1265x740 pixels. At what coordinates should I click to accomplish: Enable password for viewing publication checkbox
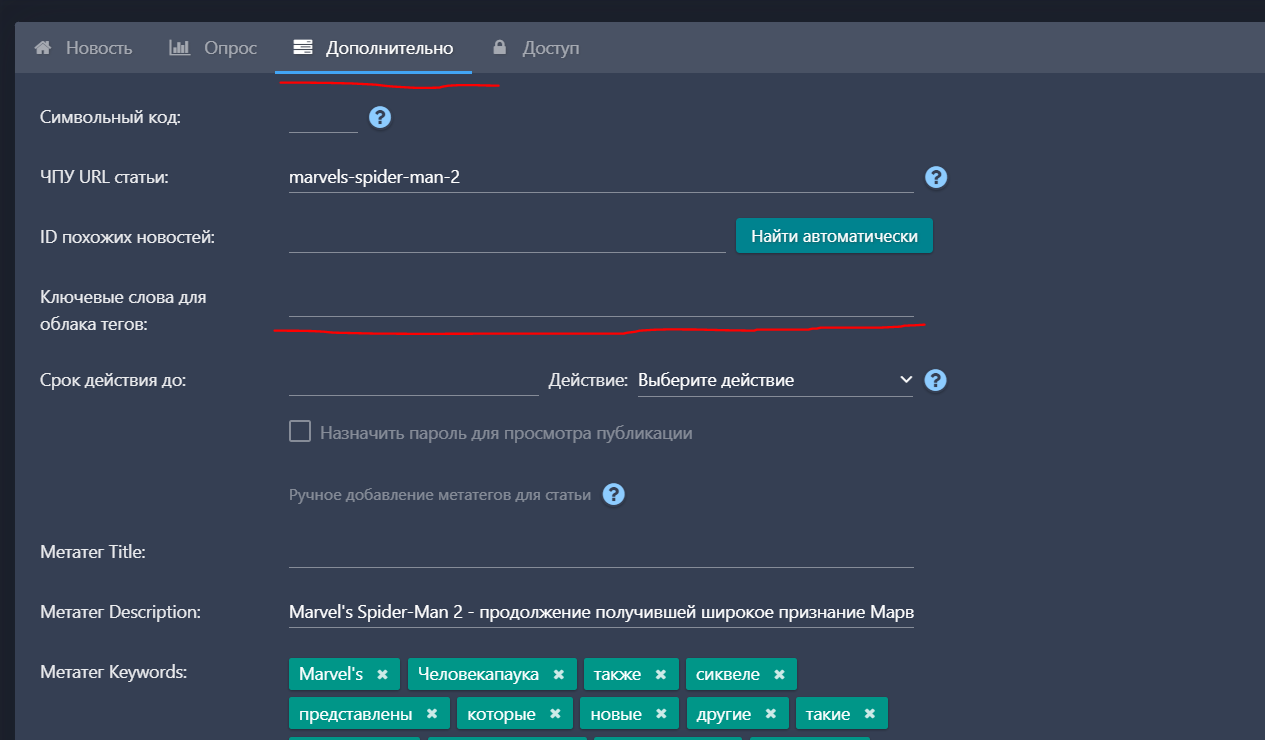300,432
